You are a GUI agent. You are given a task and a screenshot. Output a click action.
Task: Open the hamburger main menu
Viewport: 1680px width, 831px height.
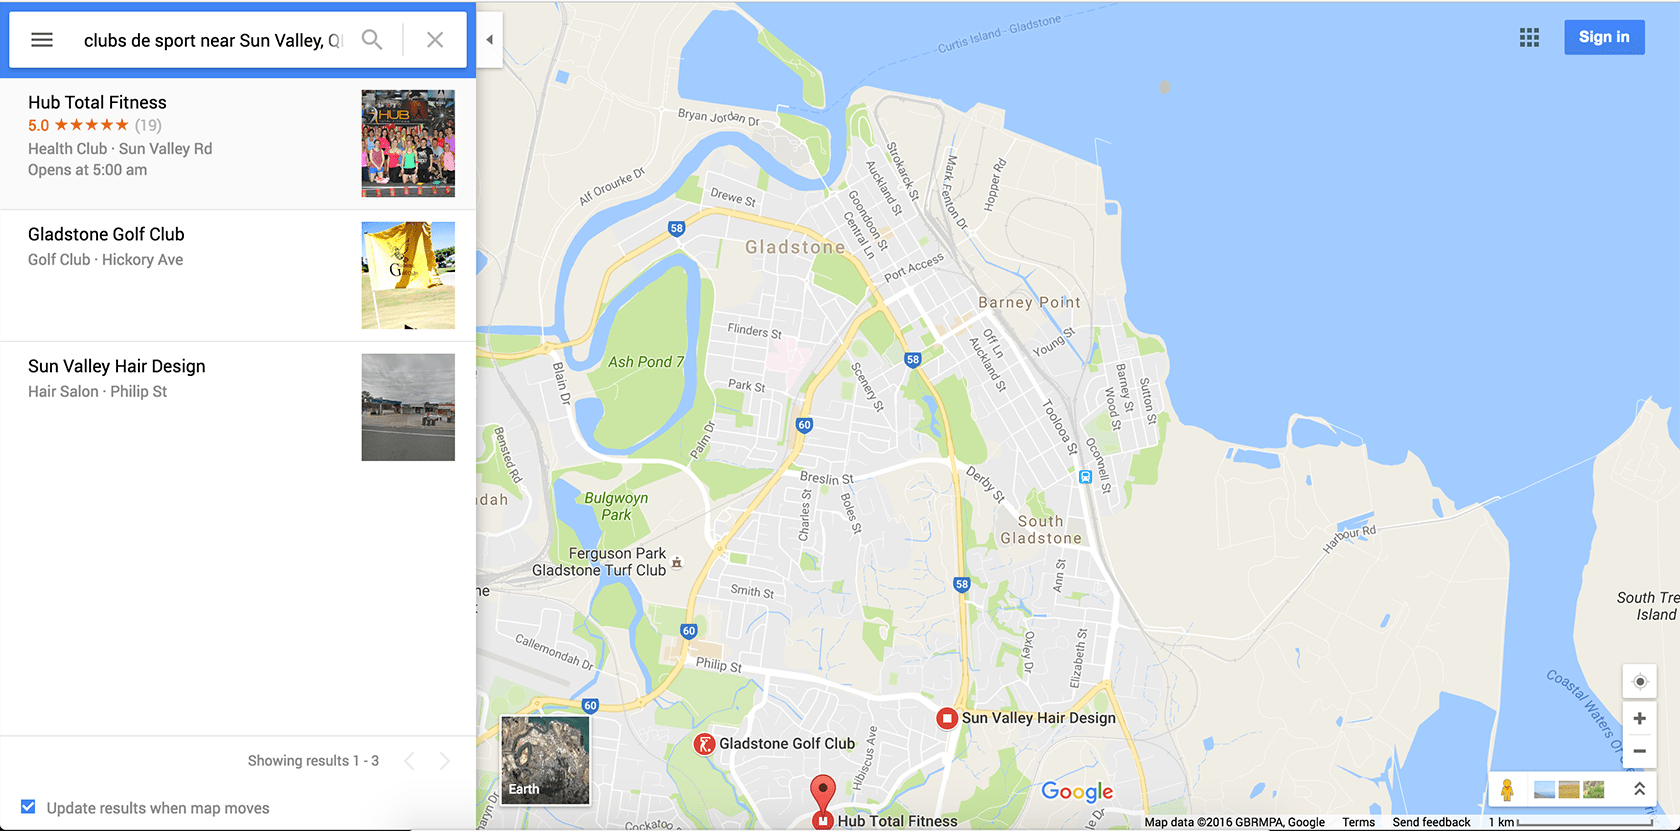(x=42, y=40)
